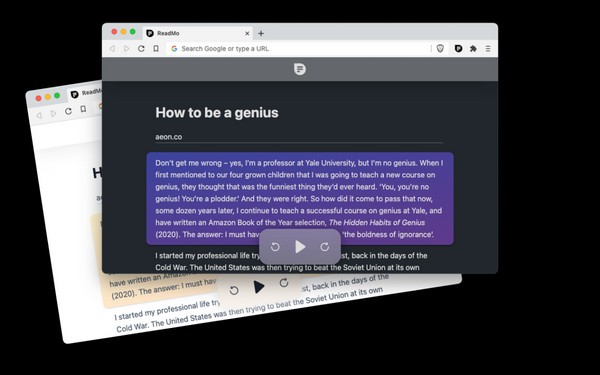Screen dimensions: 600x375
Task: Minimize the front window with the yellow button
Action: [123, 32]
